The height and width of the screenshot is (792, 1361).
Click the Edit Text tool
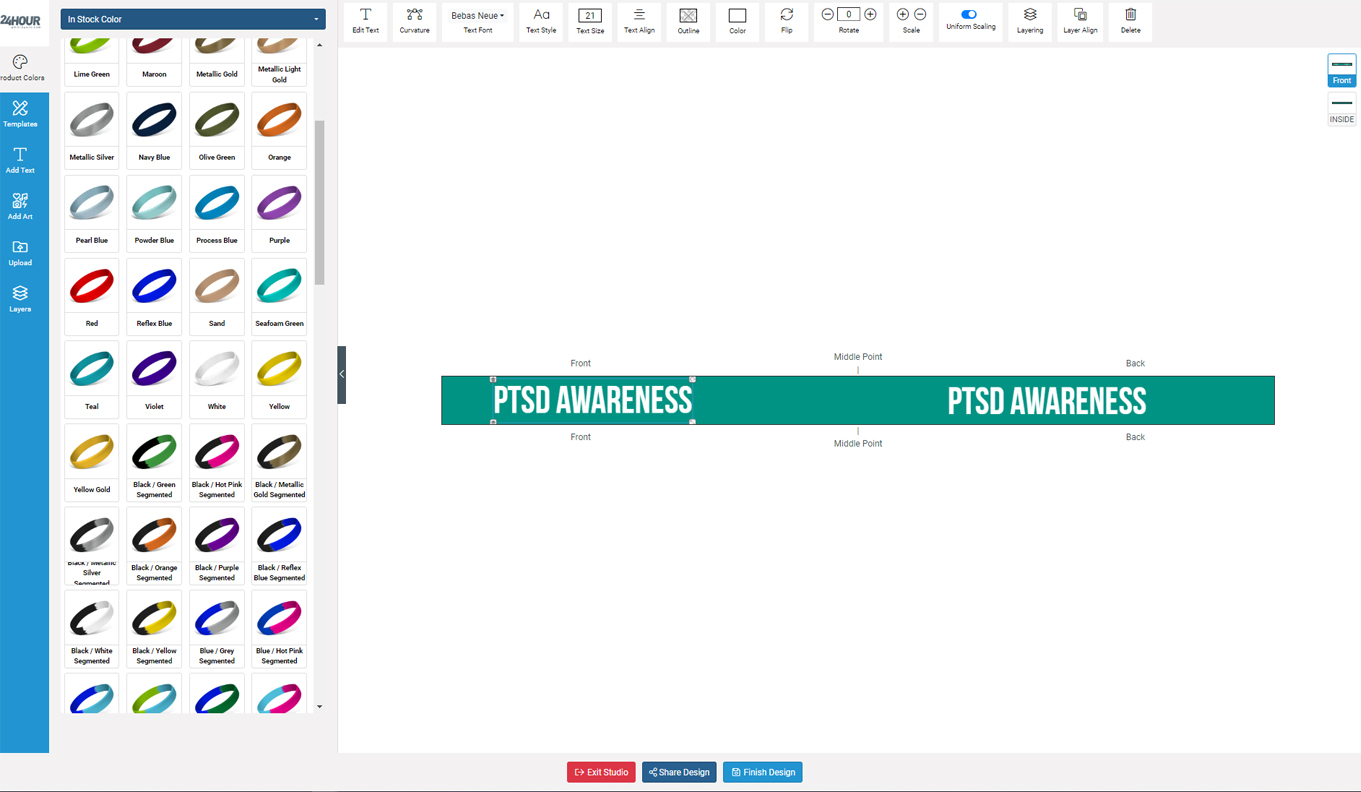(365, 21)
